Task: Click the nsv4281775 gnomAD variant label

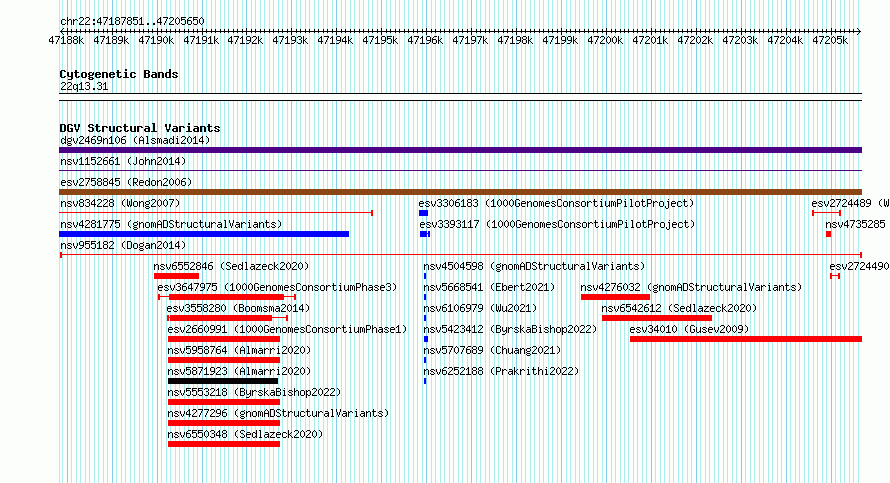Action: point(171,224)
